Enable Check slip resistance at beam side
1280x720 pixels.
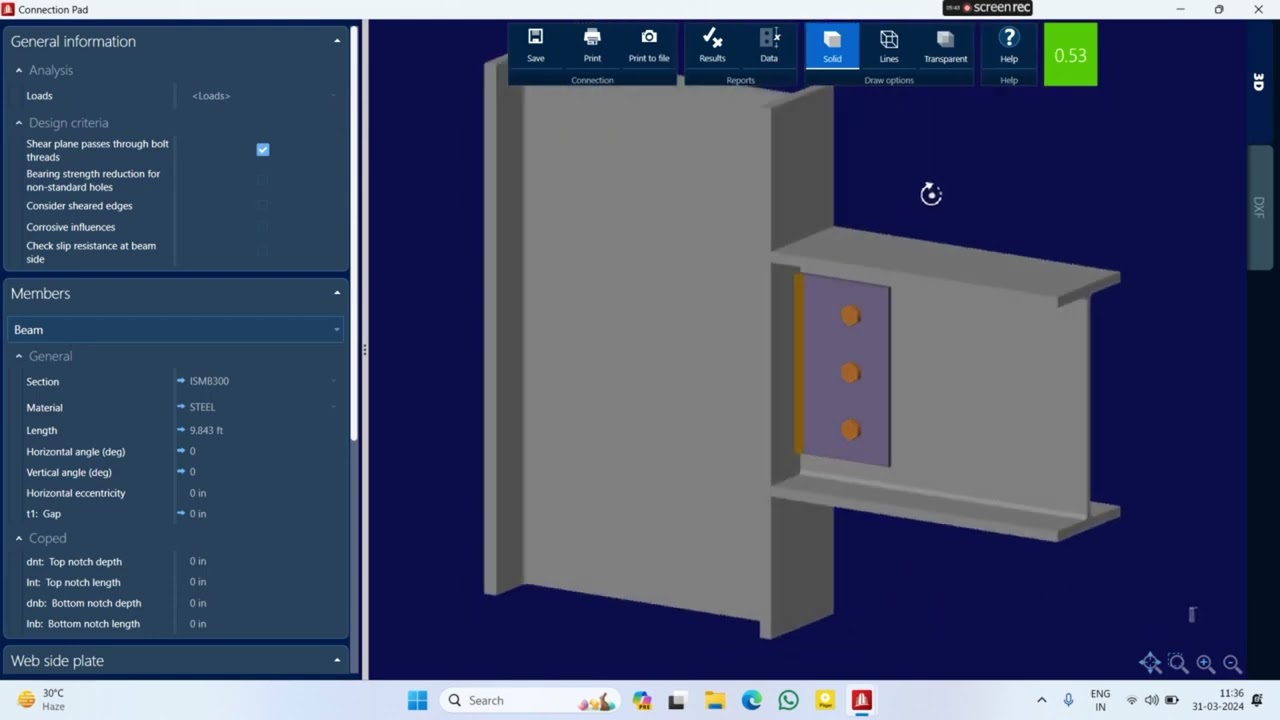pyautogui.click(x=263, y=252)
